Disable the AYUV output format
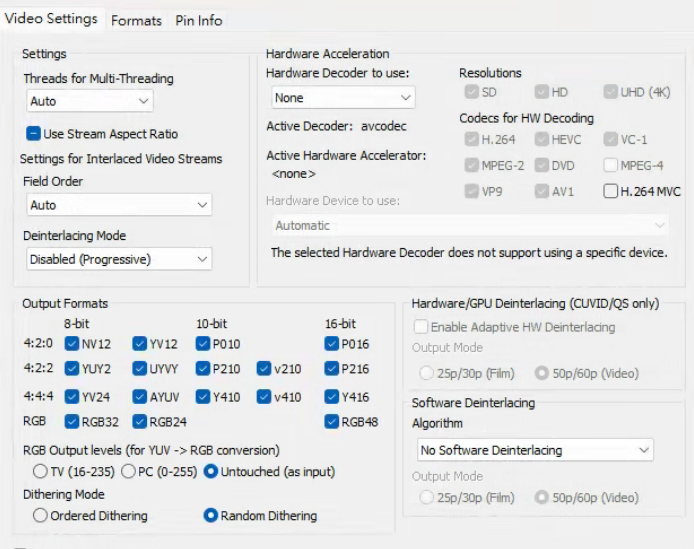The image size is (694, 549). click(x=141, y=396)
